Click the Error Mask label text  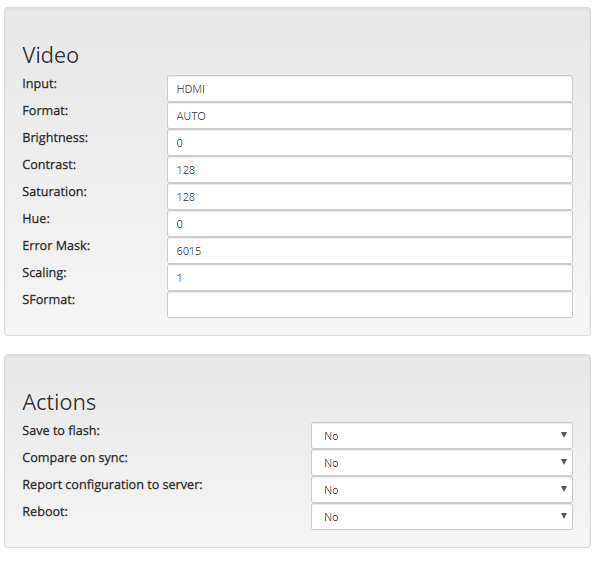56,246
